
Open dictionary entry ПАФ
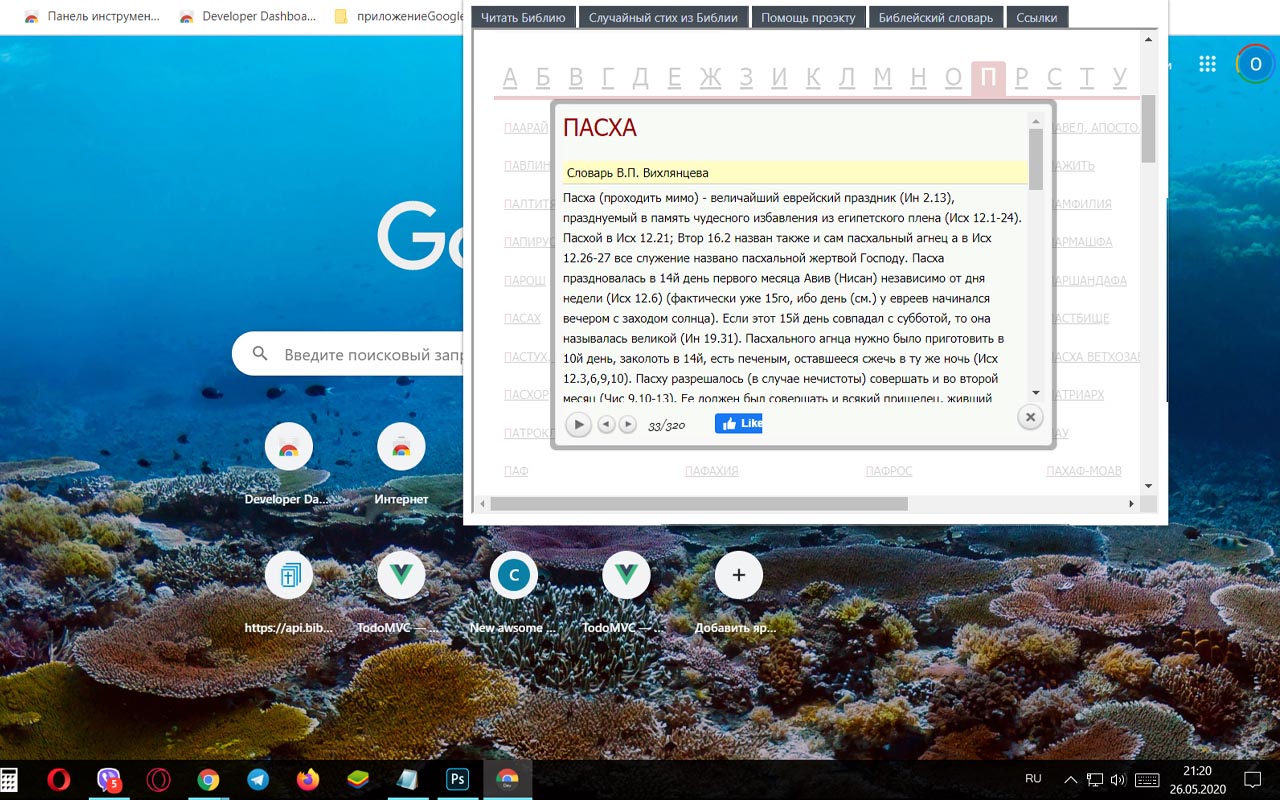[x=516, y=471]
